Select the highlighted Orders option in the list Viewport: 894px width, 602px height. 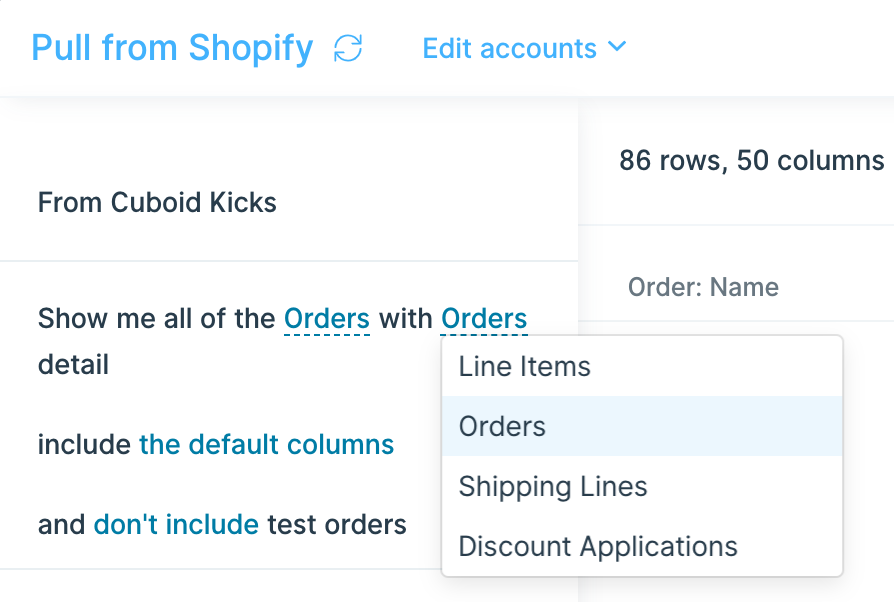pos(502,427)
